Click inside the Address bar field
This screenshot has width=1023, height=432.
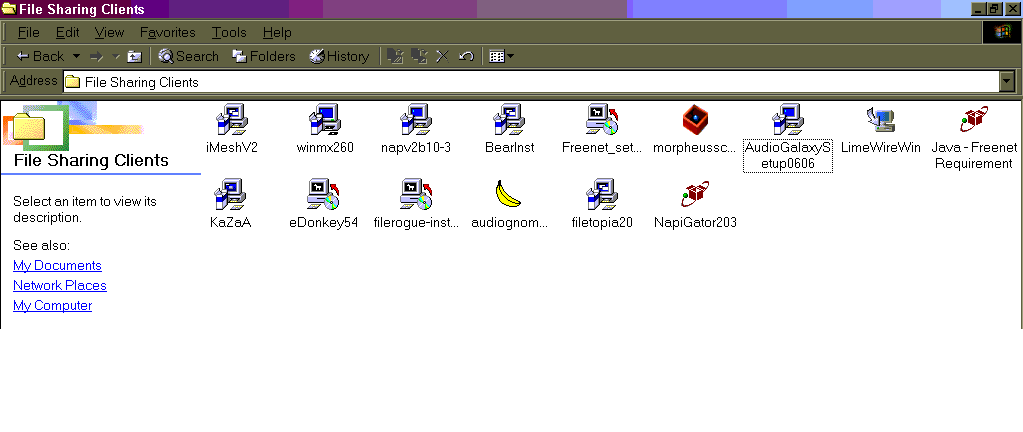(531, 82)
